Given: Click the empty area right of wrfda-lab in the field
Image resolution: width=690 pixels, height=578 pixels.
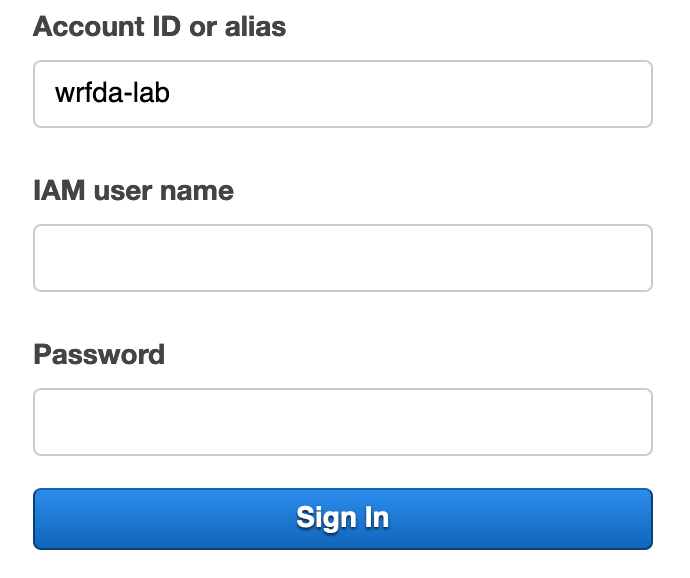Looking at the screenshot, I should [x=409, y=94].
